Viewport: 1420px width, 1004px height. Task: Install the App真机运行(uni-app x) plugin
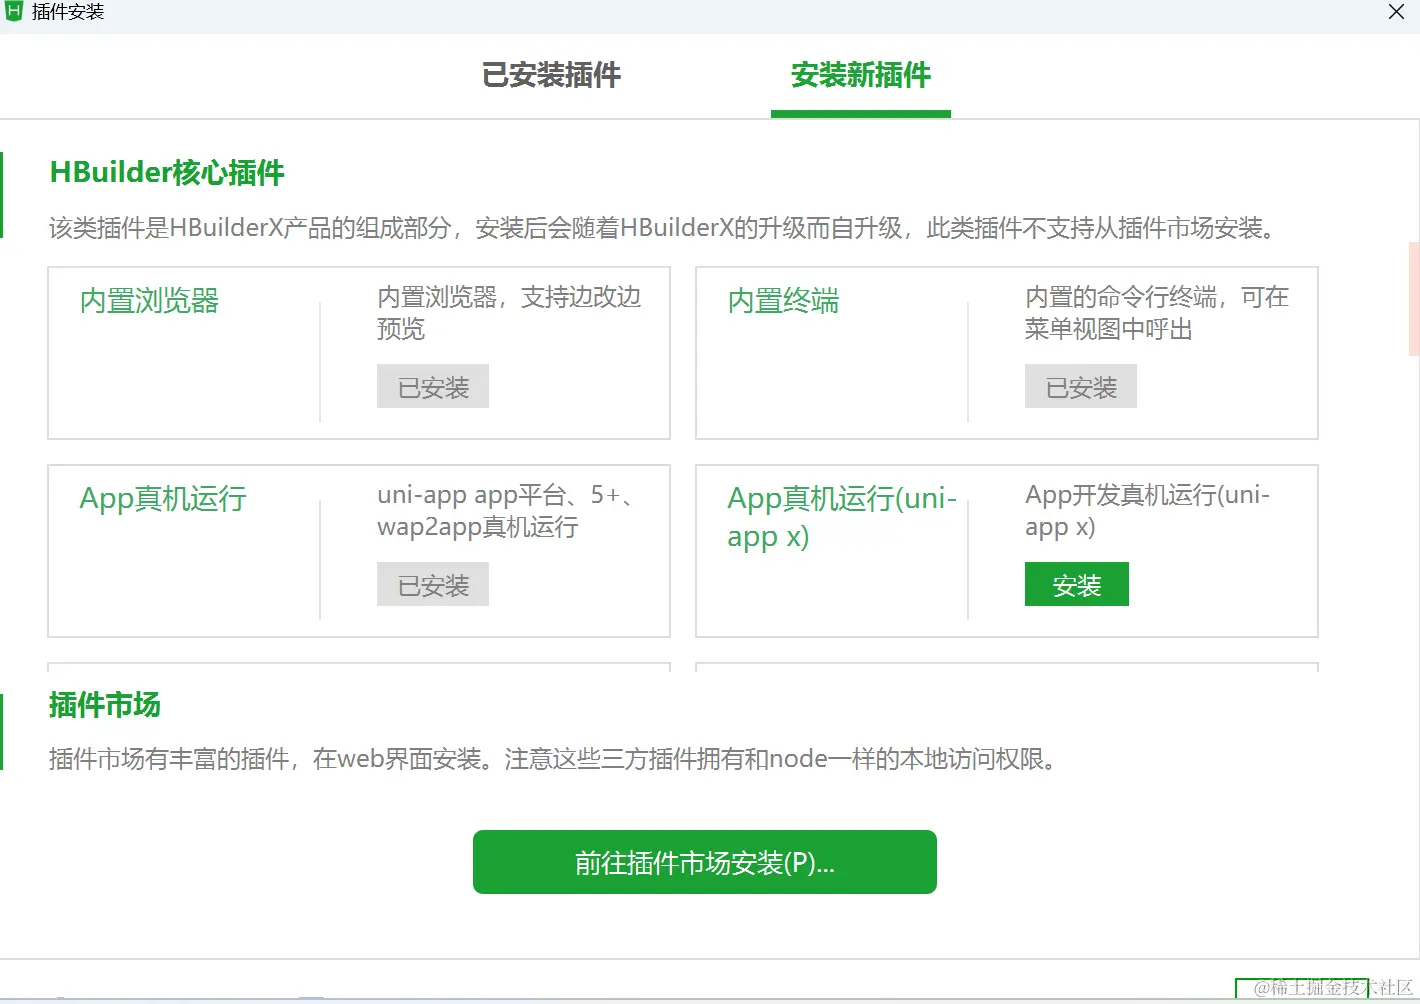[x=1077, y=585]
